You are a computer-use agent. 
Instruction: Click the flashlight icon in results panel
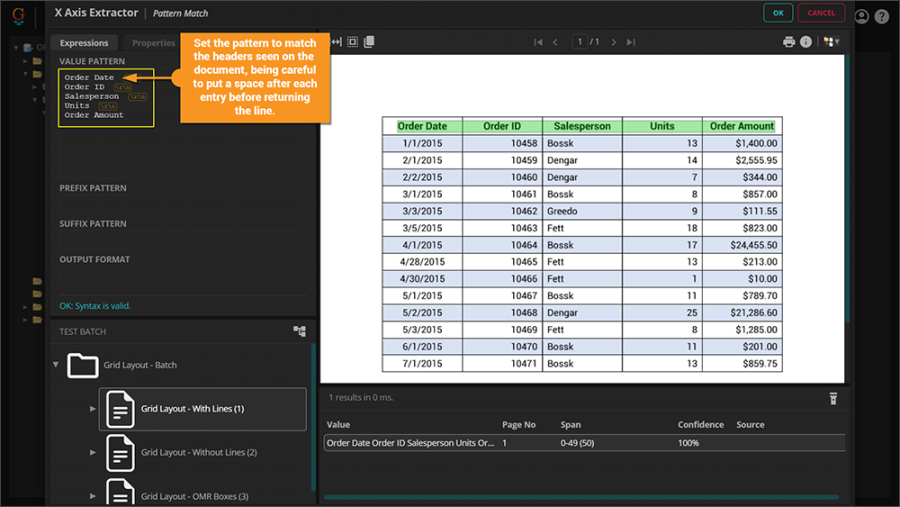[832, 398]
